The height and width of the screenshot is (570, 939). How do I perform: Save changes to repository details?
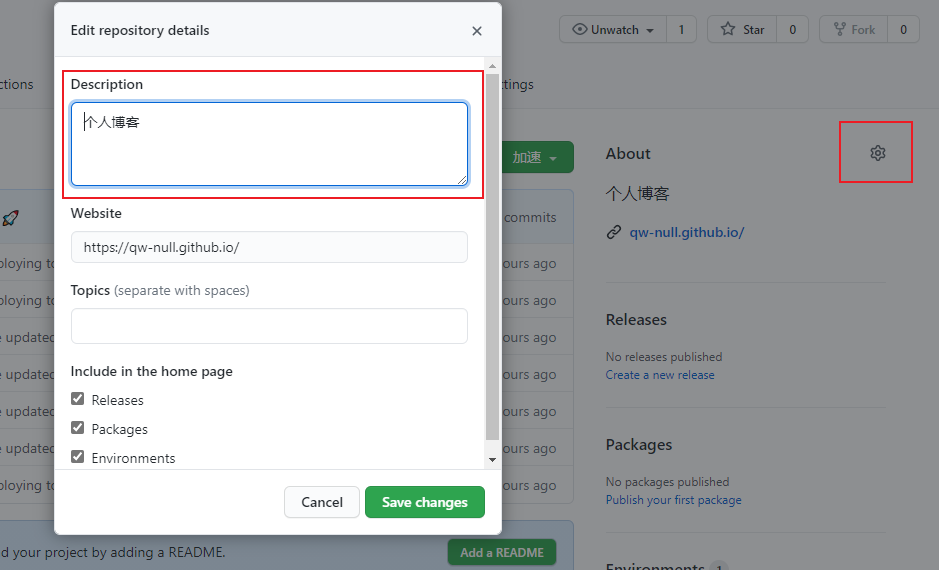click(x=425, y=502)
